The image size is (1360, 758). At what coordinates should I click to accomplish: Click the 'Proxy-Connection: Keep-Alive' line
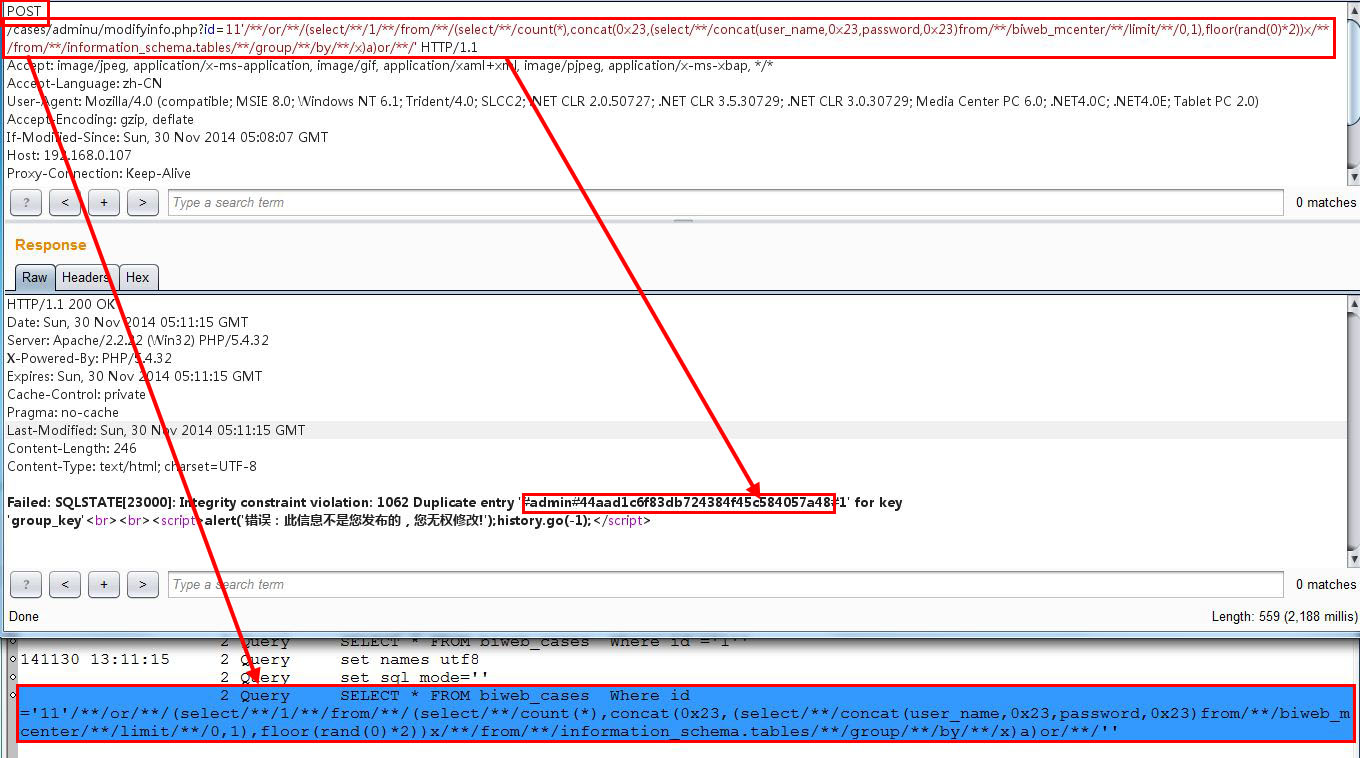coord(99,174)
